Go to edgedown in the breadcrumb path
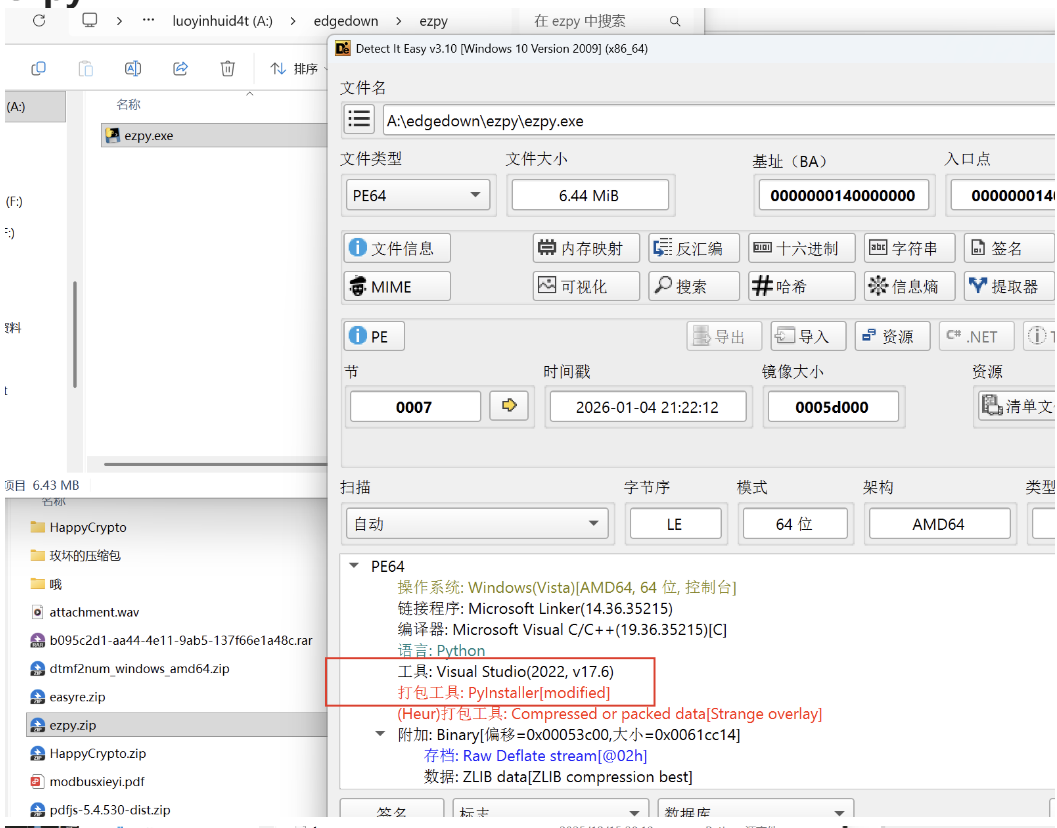The width and height of the screenshot is (1057, 828). click(348, 20)
